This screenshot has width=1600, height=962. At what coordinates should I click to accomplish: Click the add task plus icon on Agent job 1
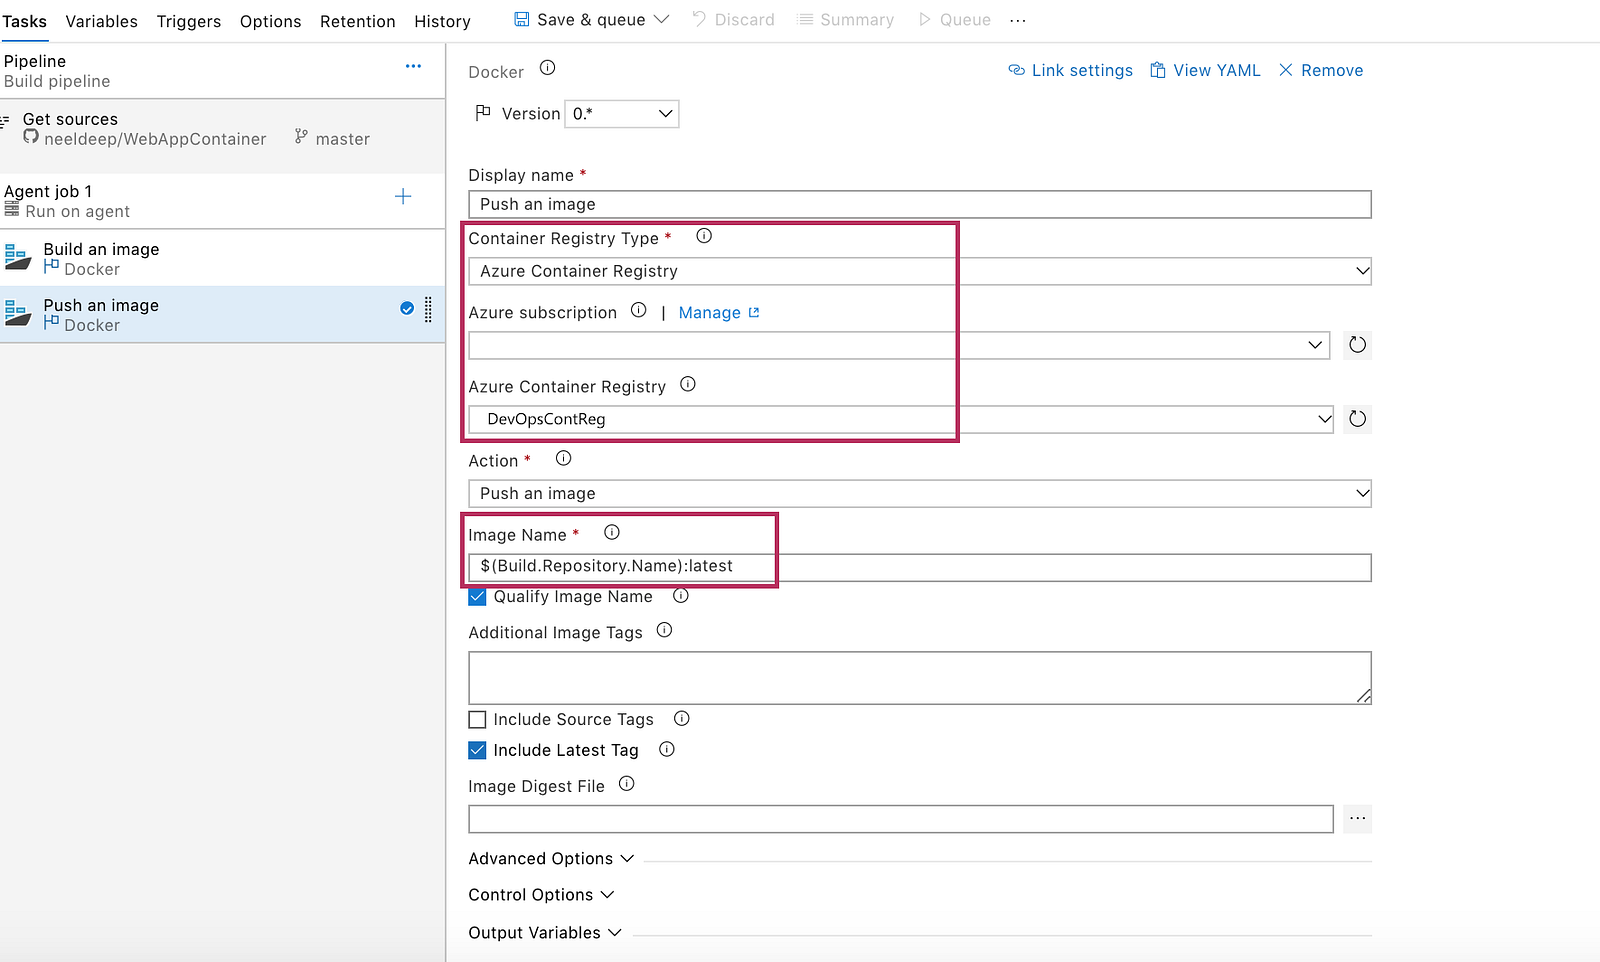[x=403, y=197]
